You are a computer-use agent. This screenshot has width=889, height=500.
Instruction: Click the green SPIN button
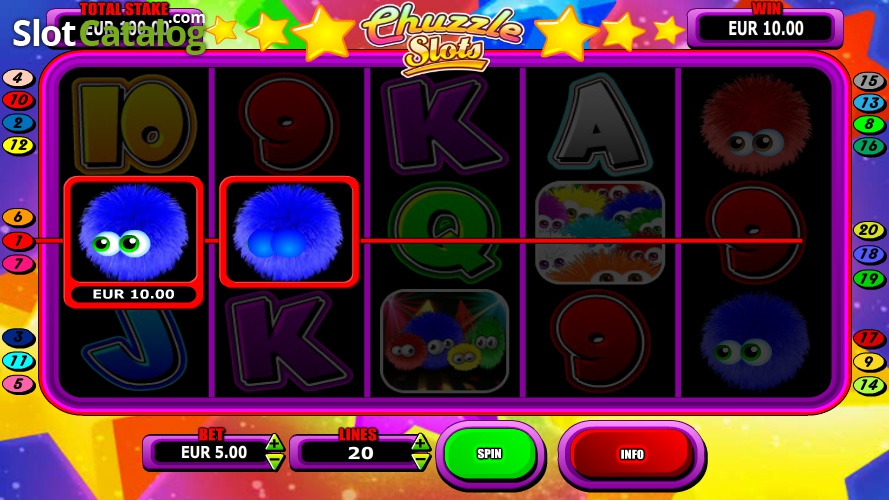(489, 454)
